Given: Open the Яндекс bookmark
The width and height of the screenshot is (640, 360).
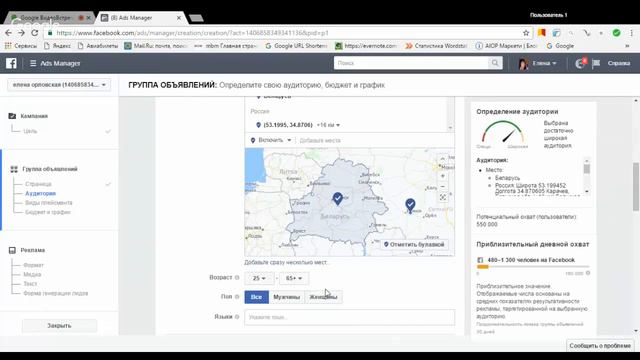Looking at the screenshot, I should click(x=57, y=46).
